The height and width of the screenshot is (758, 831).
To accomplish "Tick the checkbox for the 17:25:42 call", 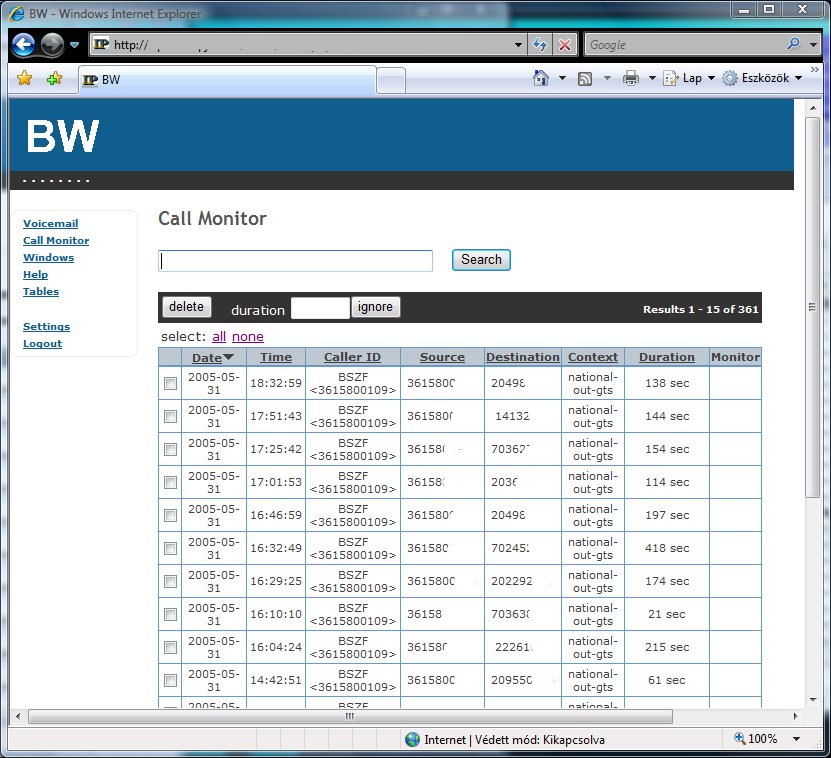I will (171, 450).
